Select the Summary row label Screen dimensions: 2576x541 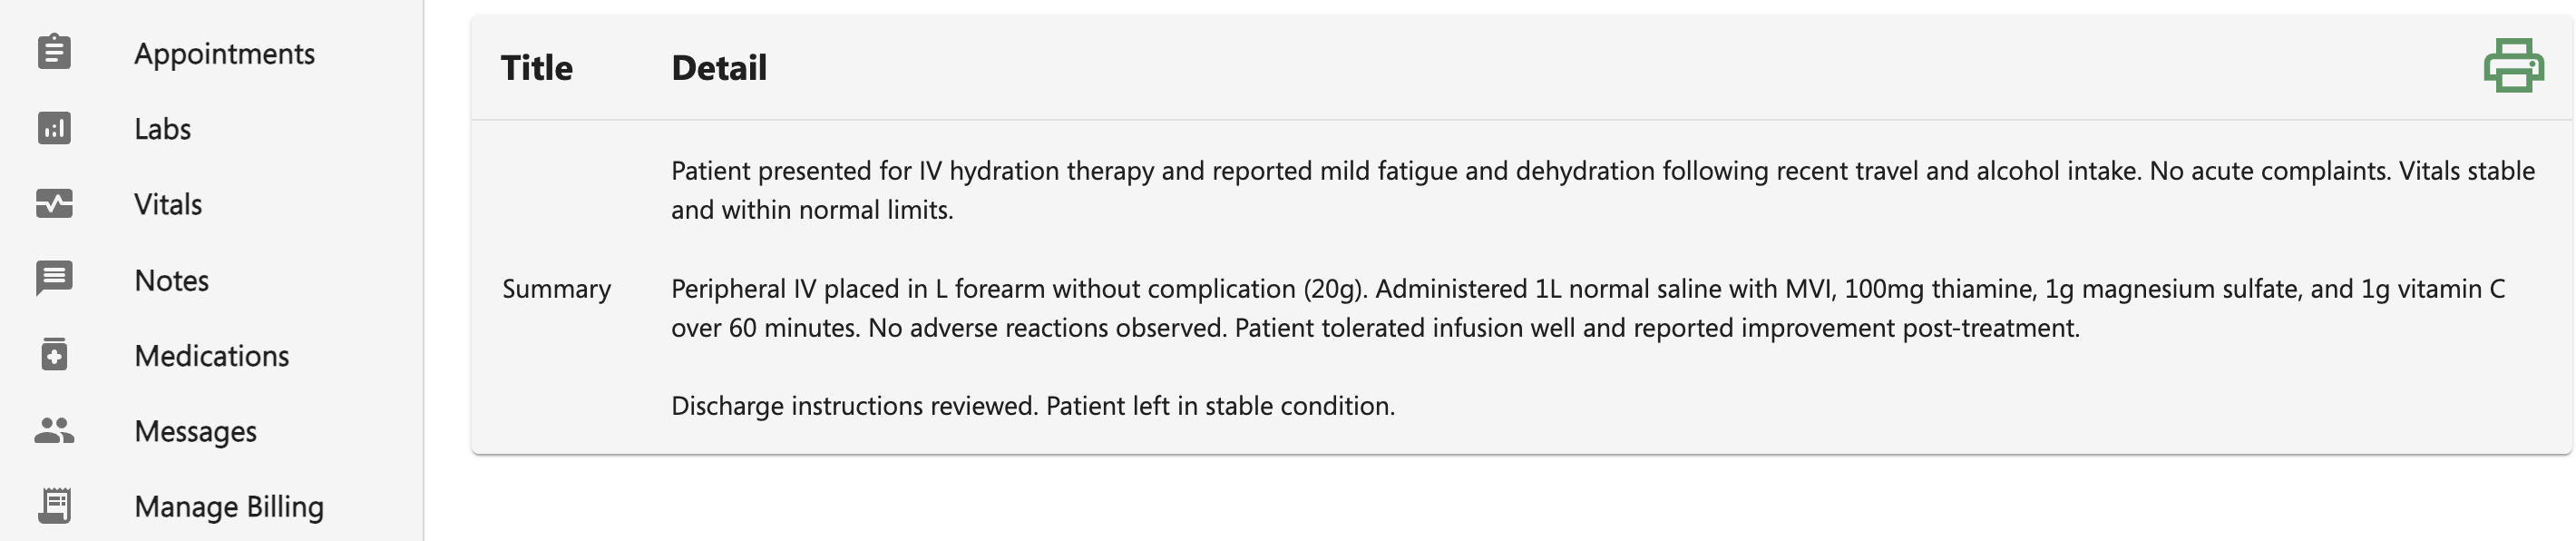click(x=557, y=289)
